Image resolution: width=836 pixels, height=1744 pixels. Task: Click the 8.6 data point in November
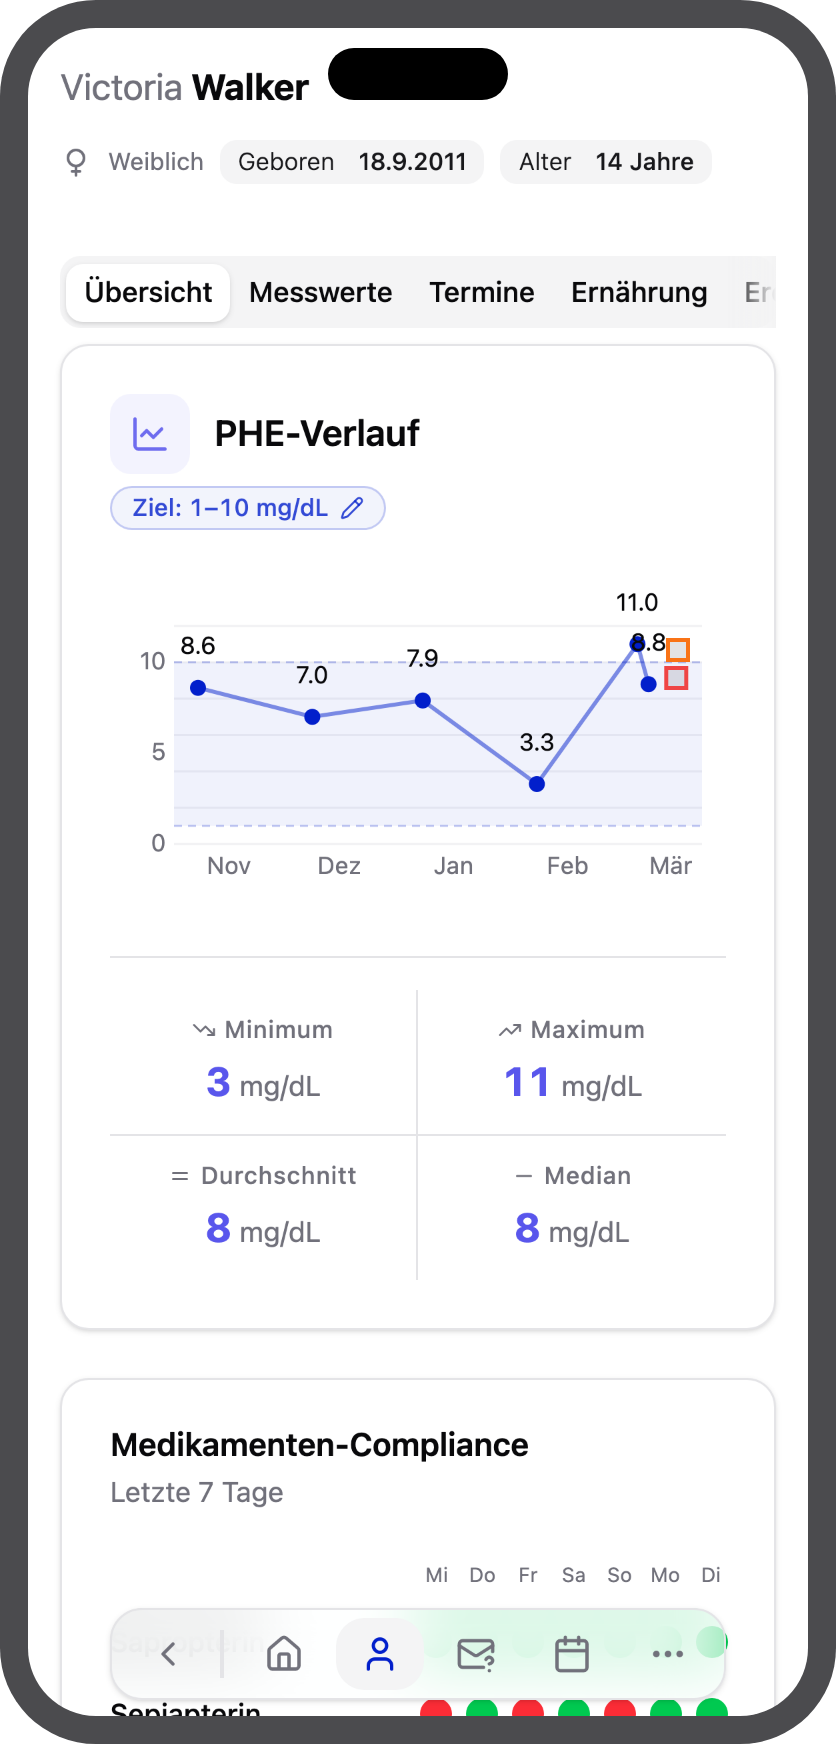198,688
